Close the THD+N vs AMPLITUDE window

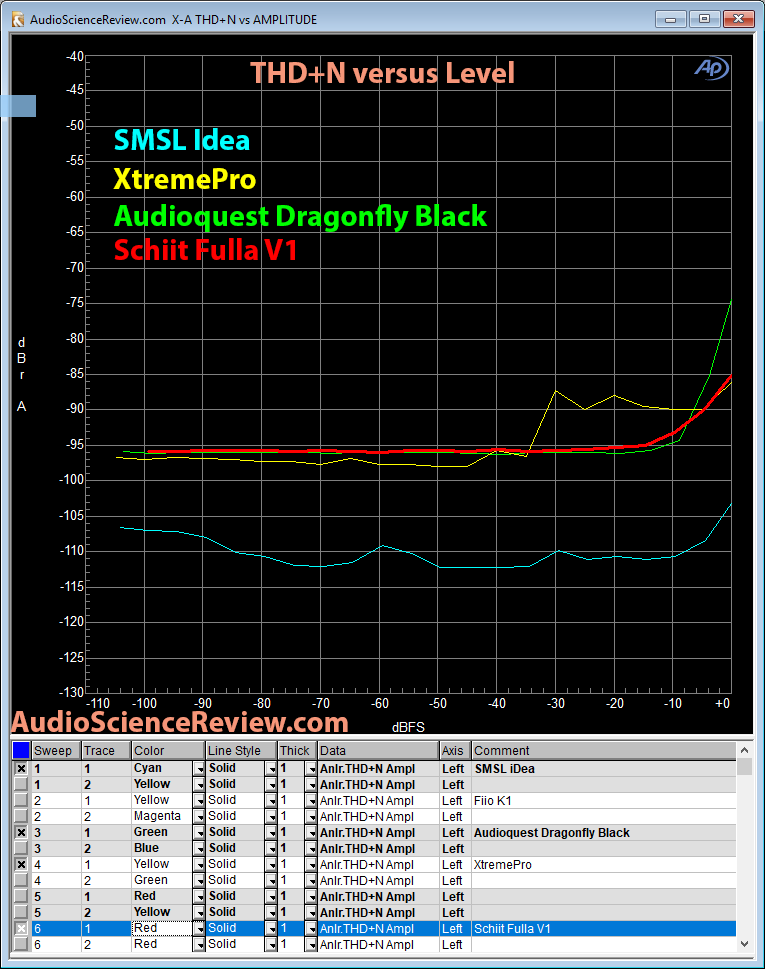click(738, 19)
